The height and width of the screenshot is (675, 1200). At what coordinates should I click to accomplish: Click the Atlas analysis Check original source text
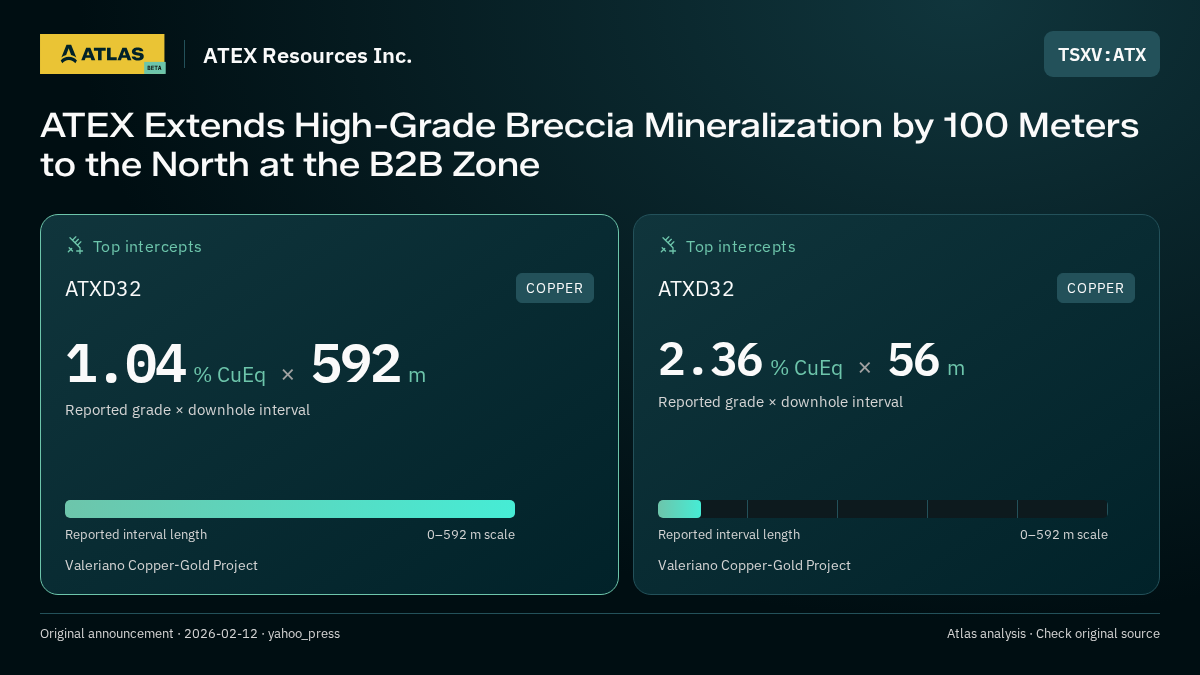pos(1053,633)
